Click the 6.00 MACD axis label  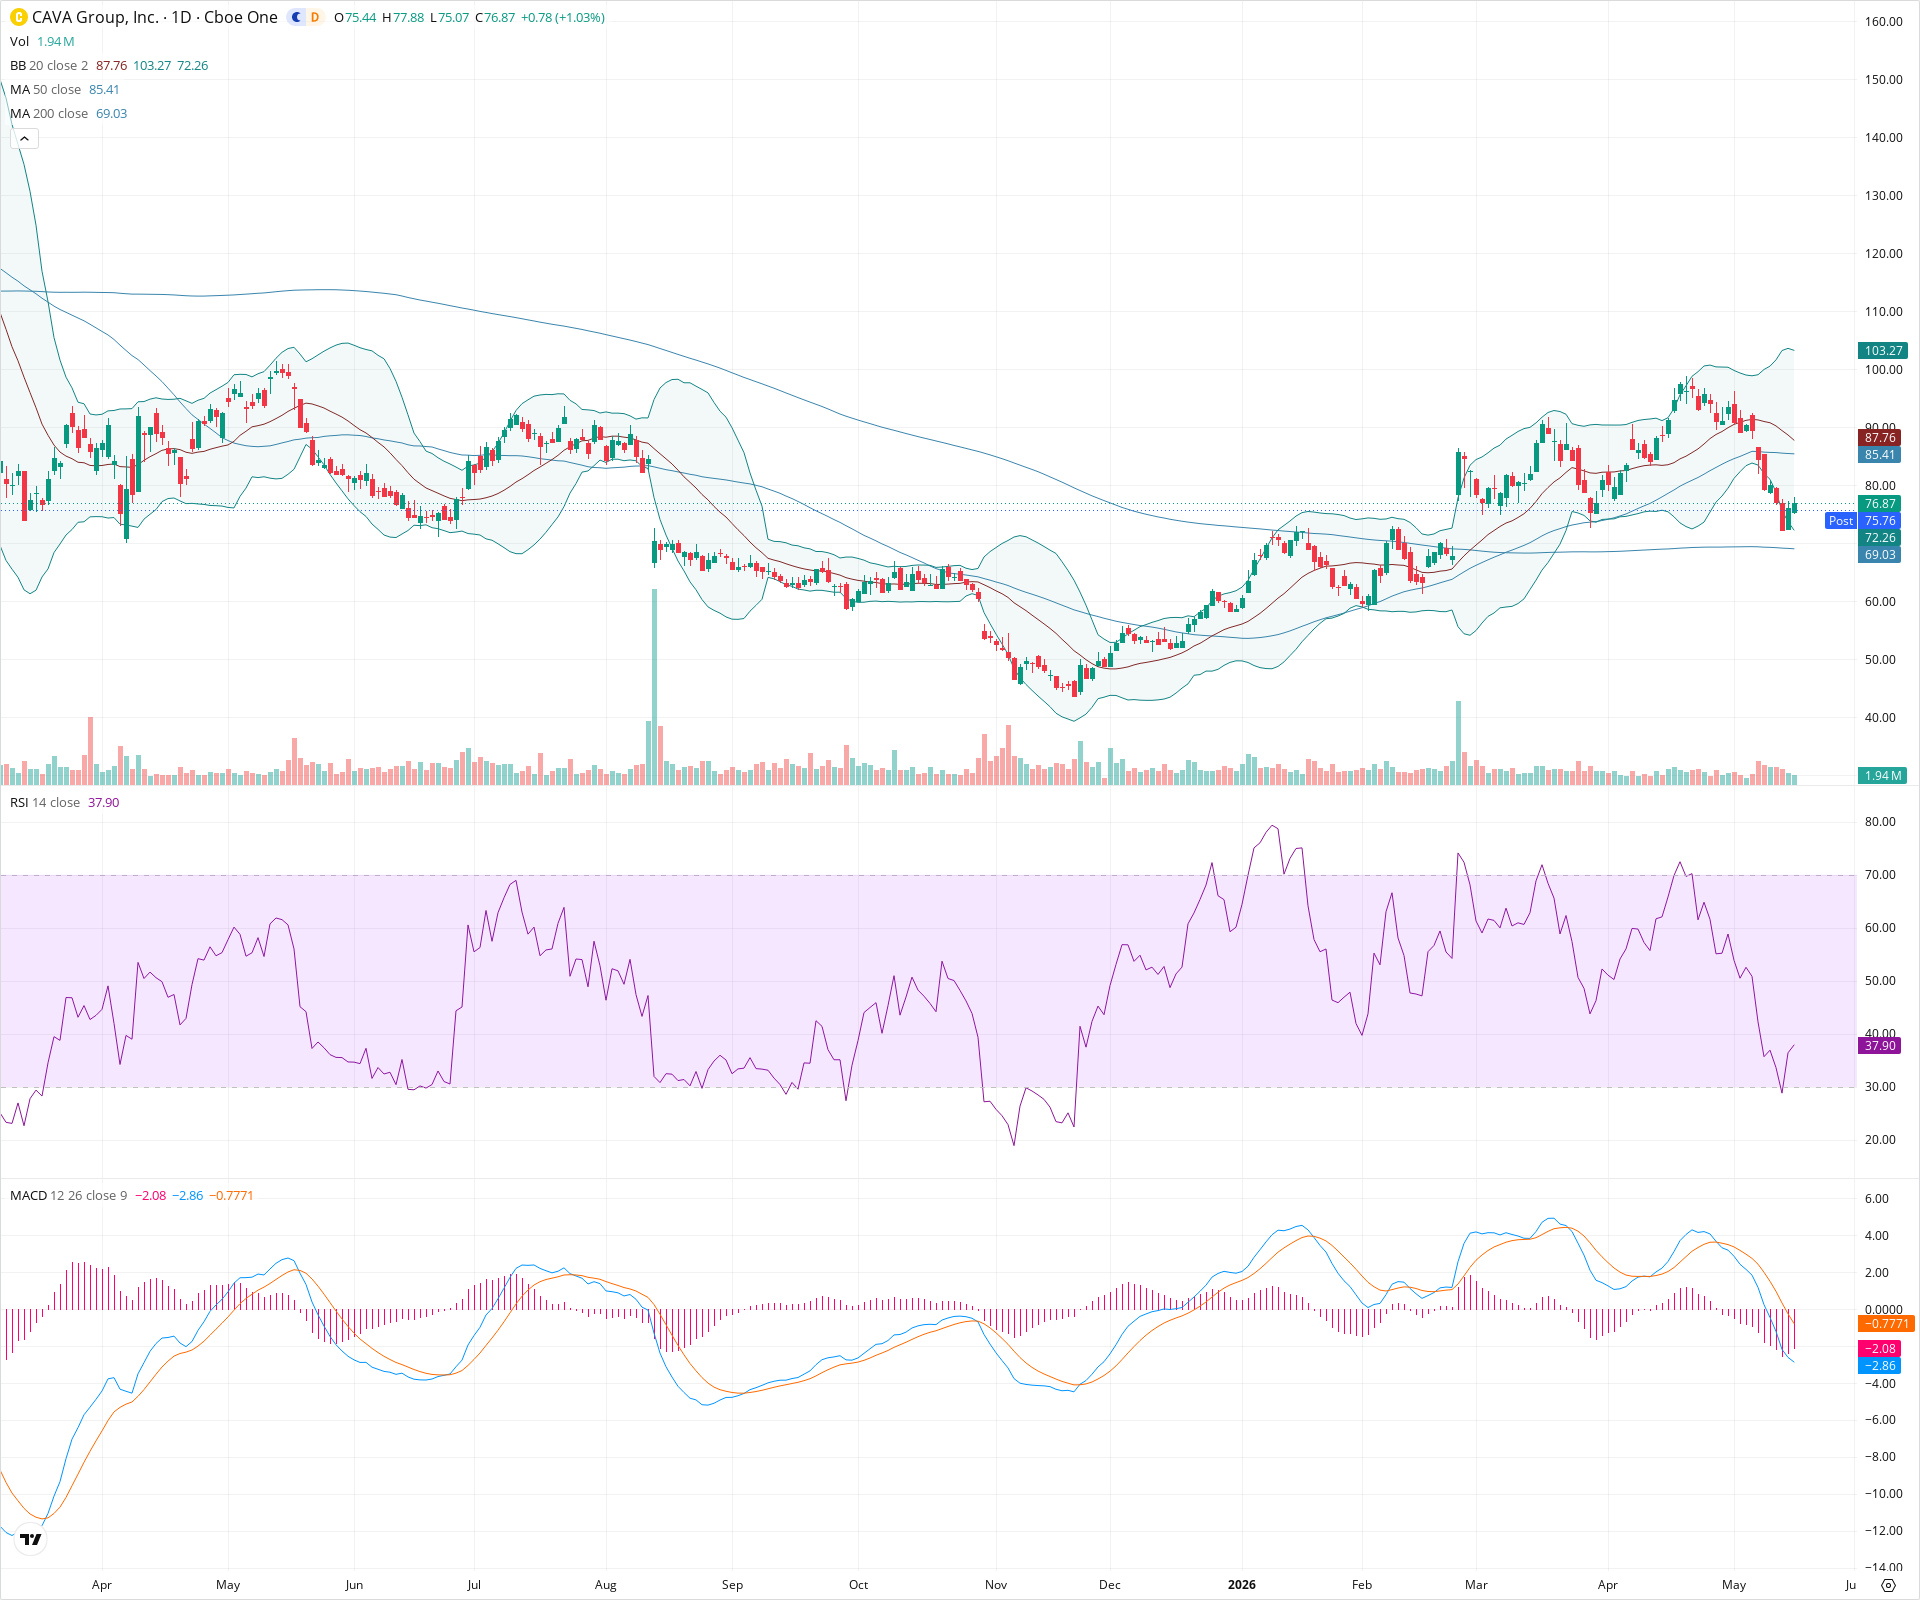1877,1199
